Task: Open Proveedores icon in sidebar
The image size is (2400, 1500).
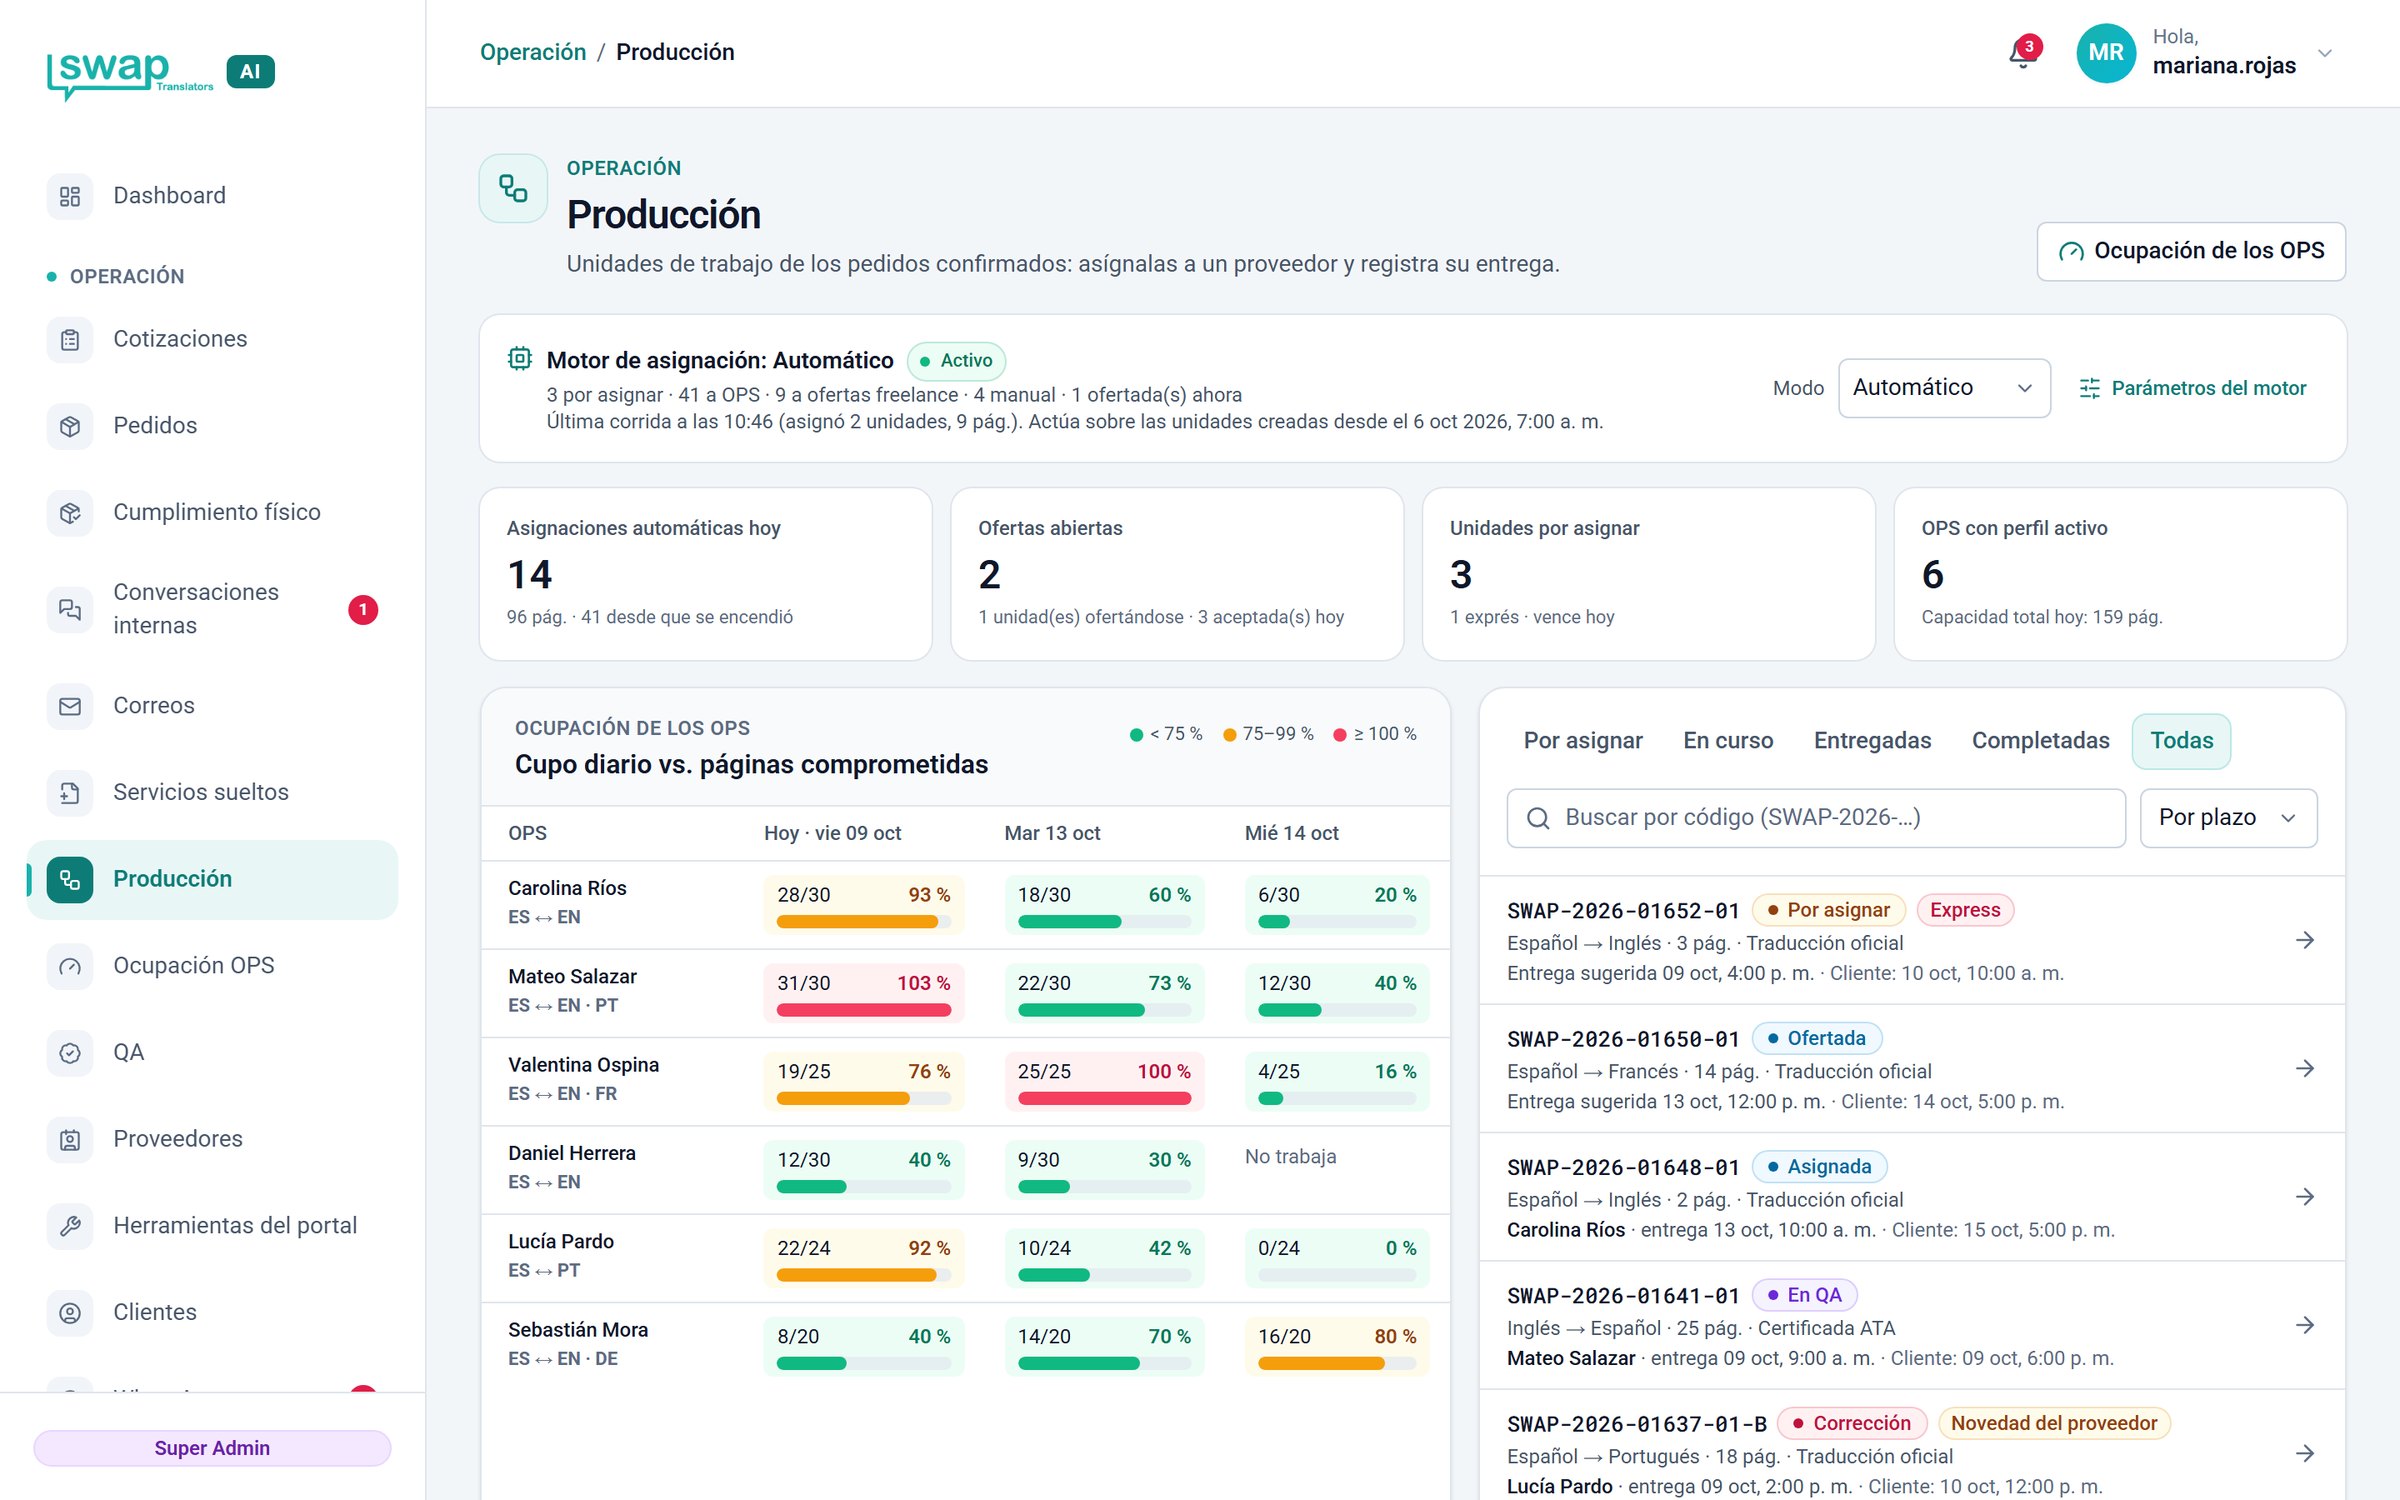Action: coord(69,1139)
